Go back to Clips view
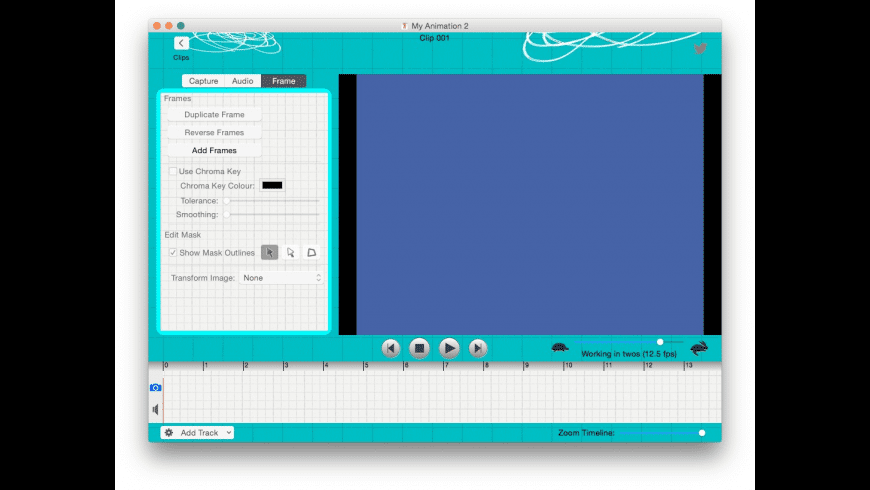This screenshot has height=490, width=870. click(181, 43)
